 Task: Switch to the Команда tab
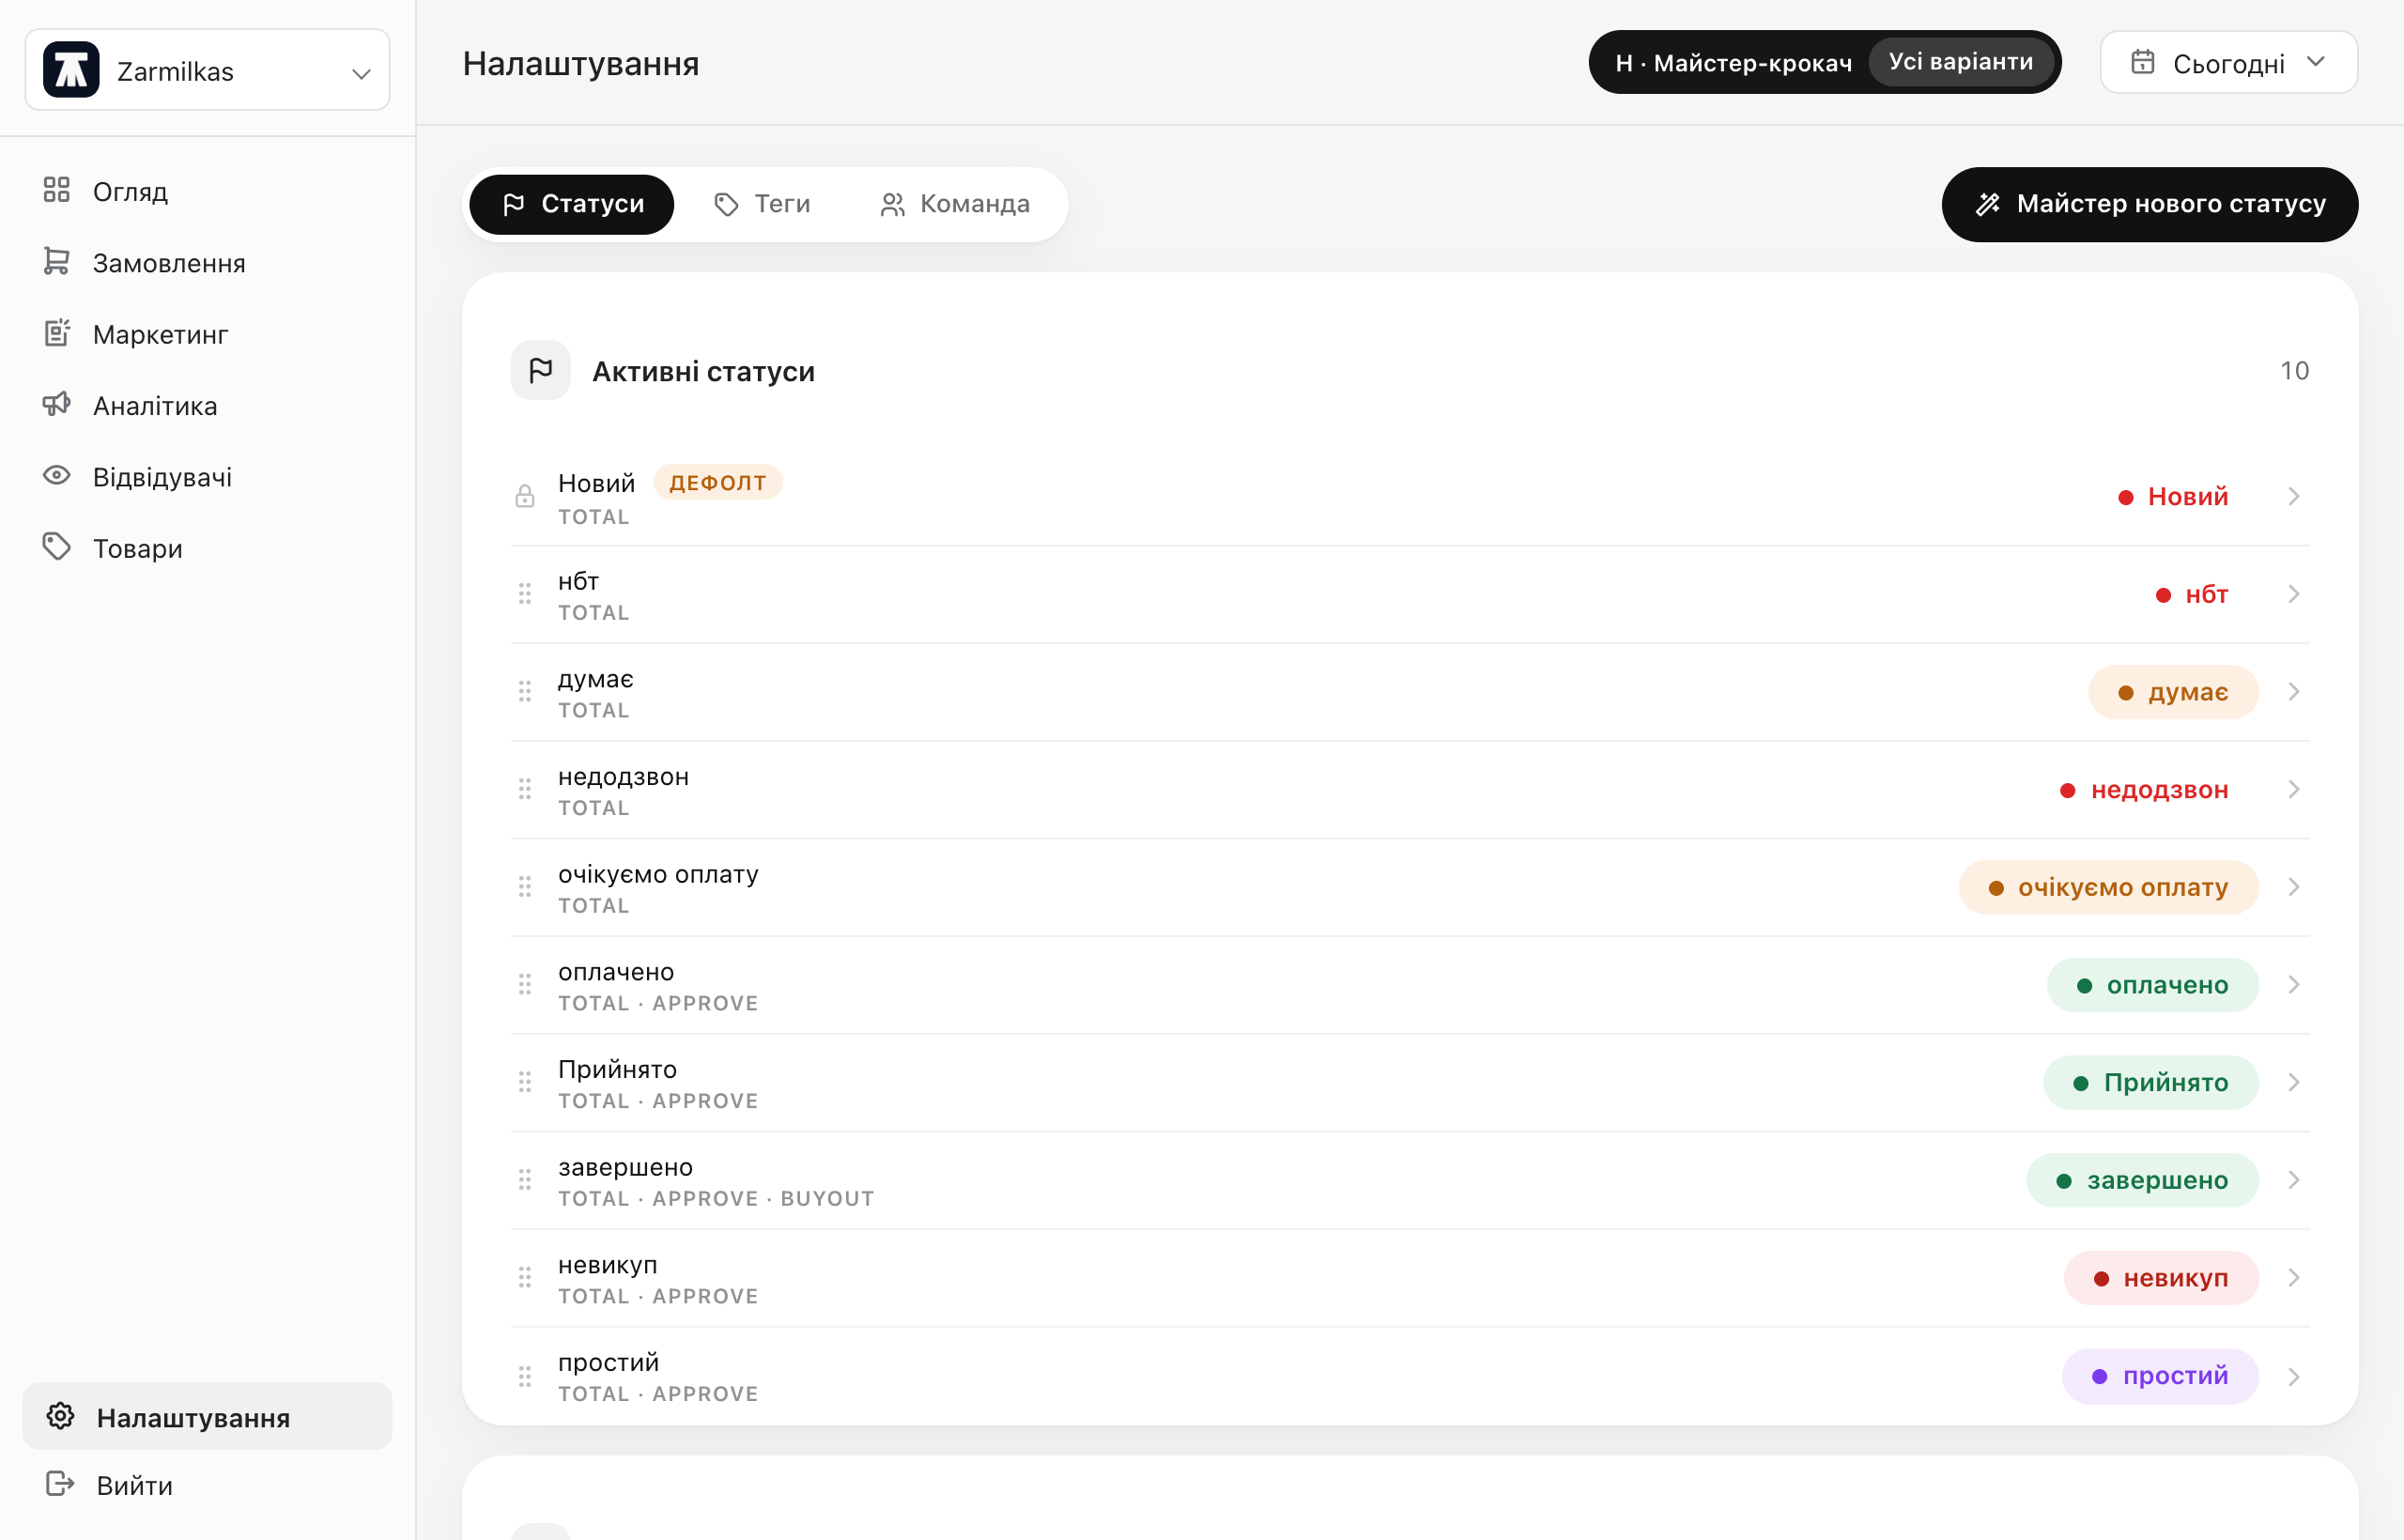954,205
